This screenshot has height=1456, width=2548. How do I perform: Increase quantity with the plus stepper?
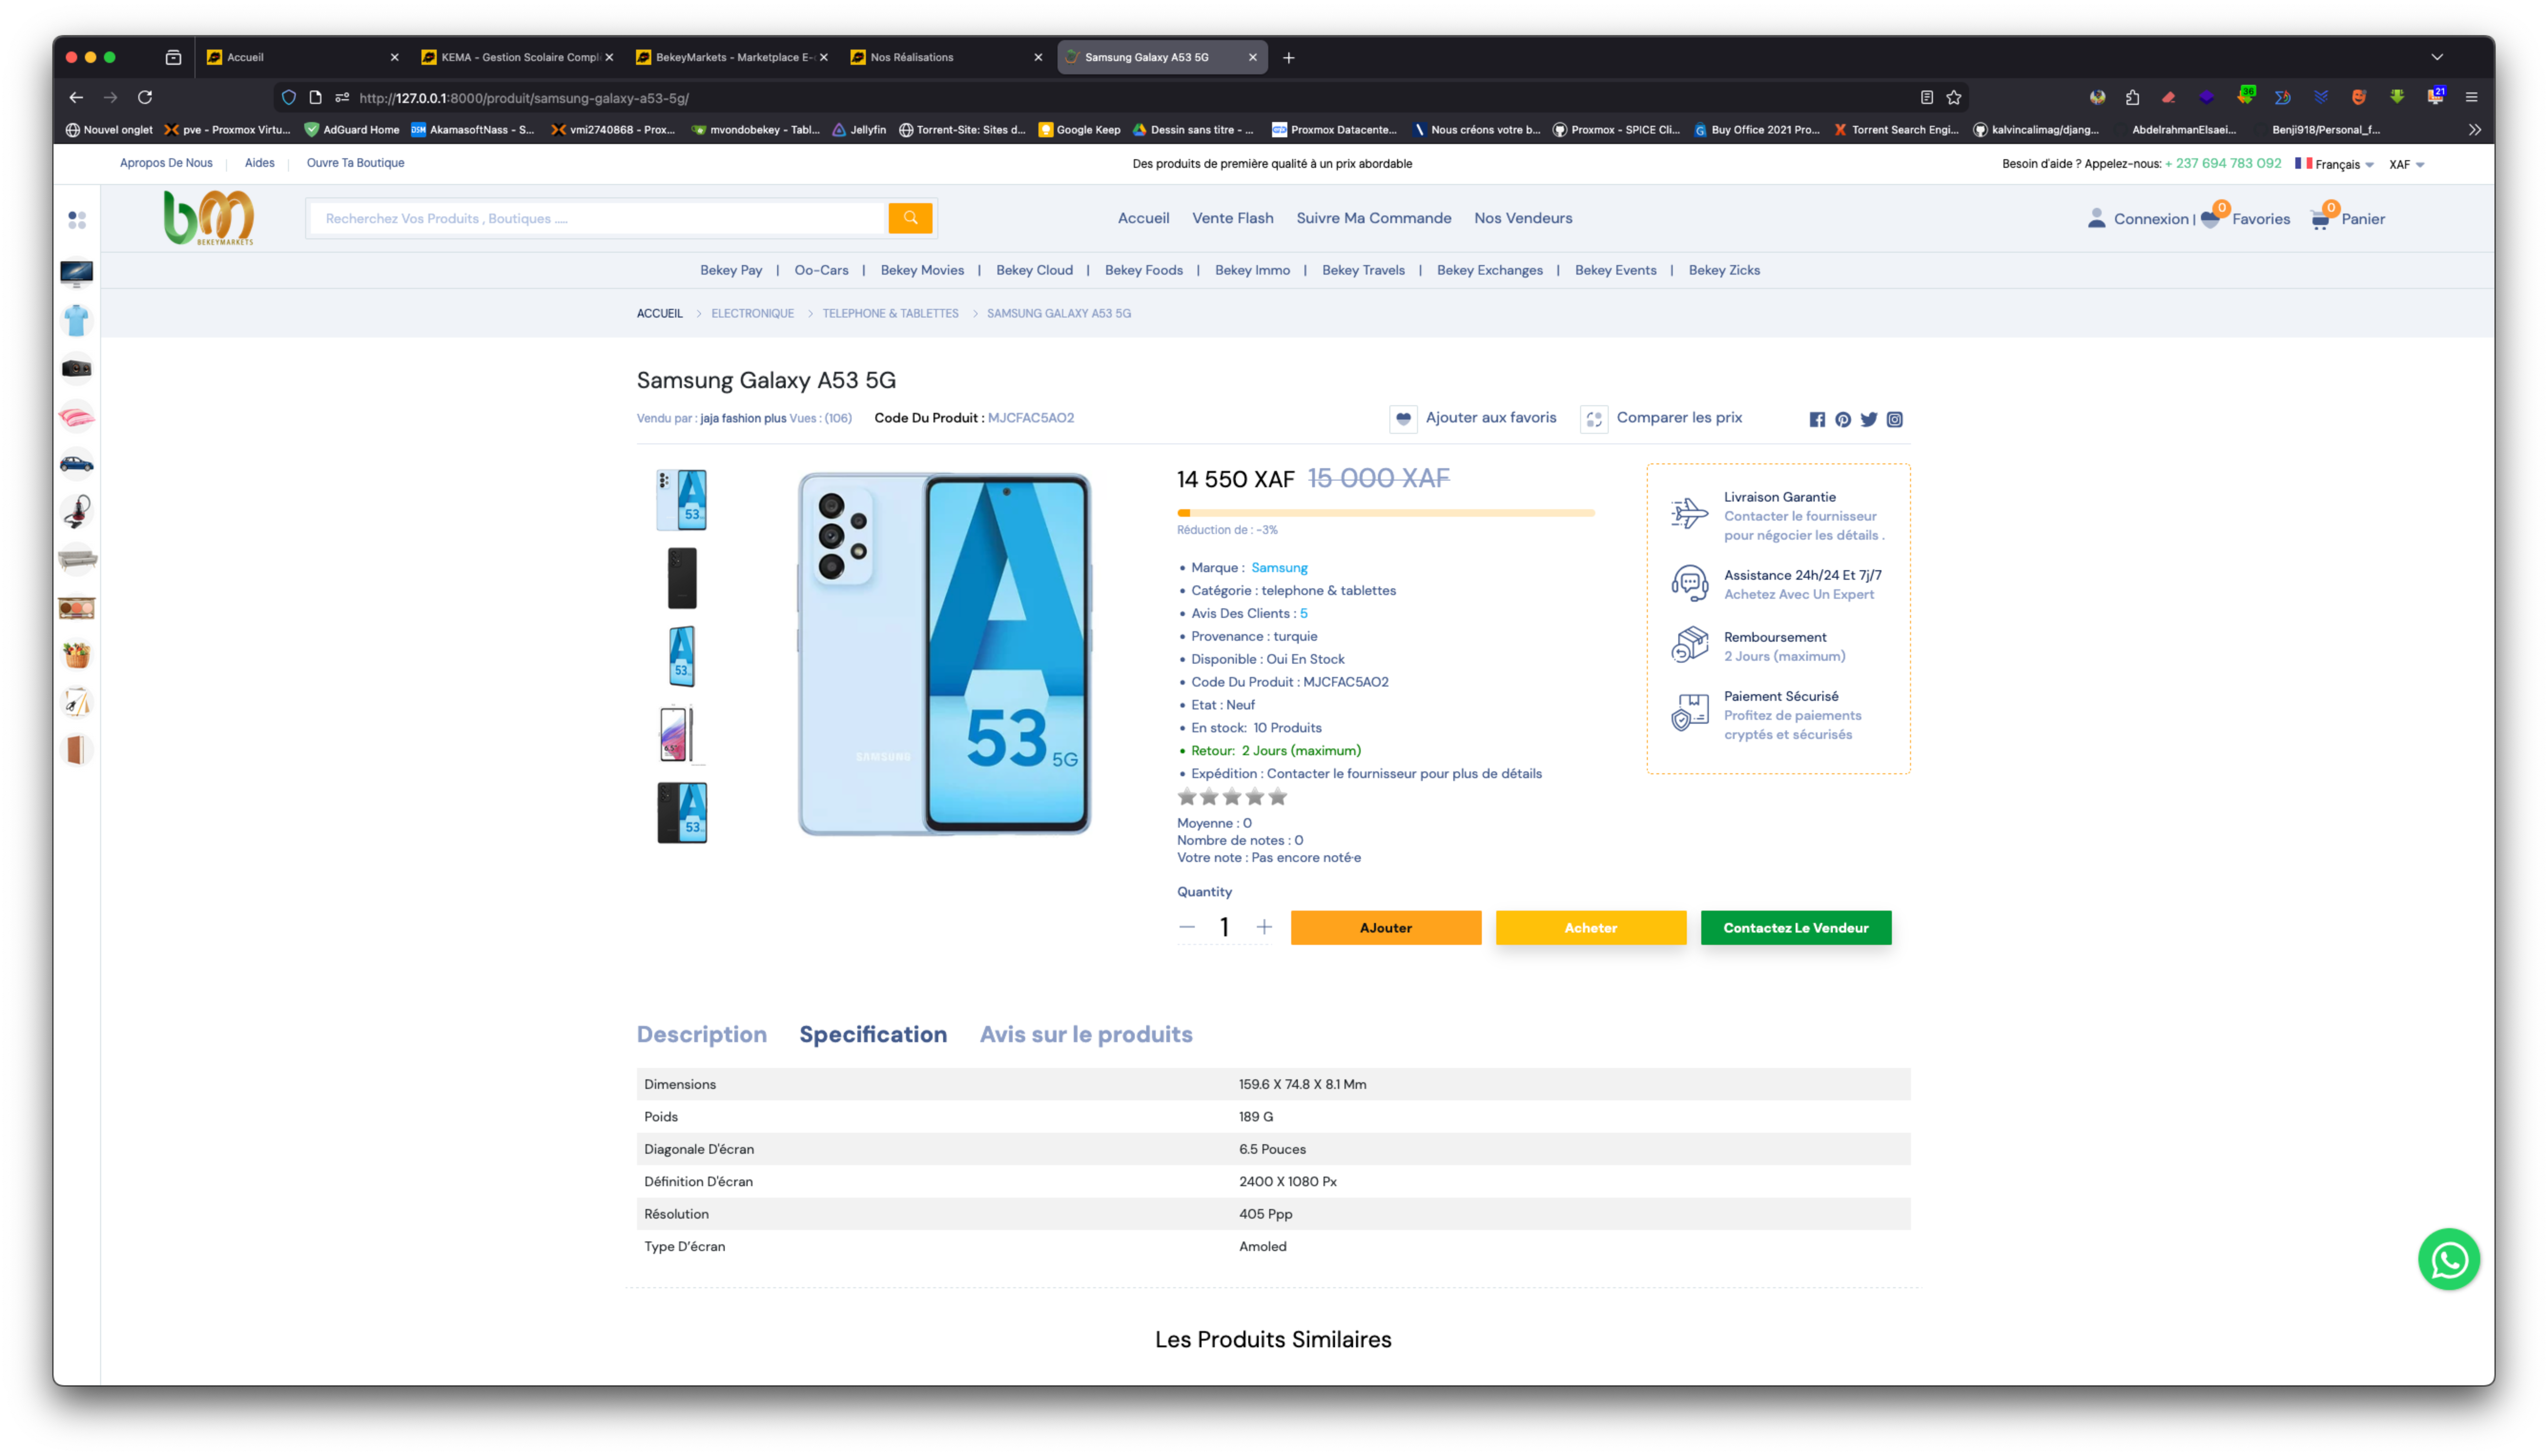[x=1264, y=927]
